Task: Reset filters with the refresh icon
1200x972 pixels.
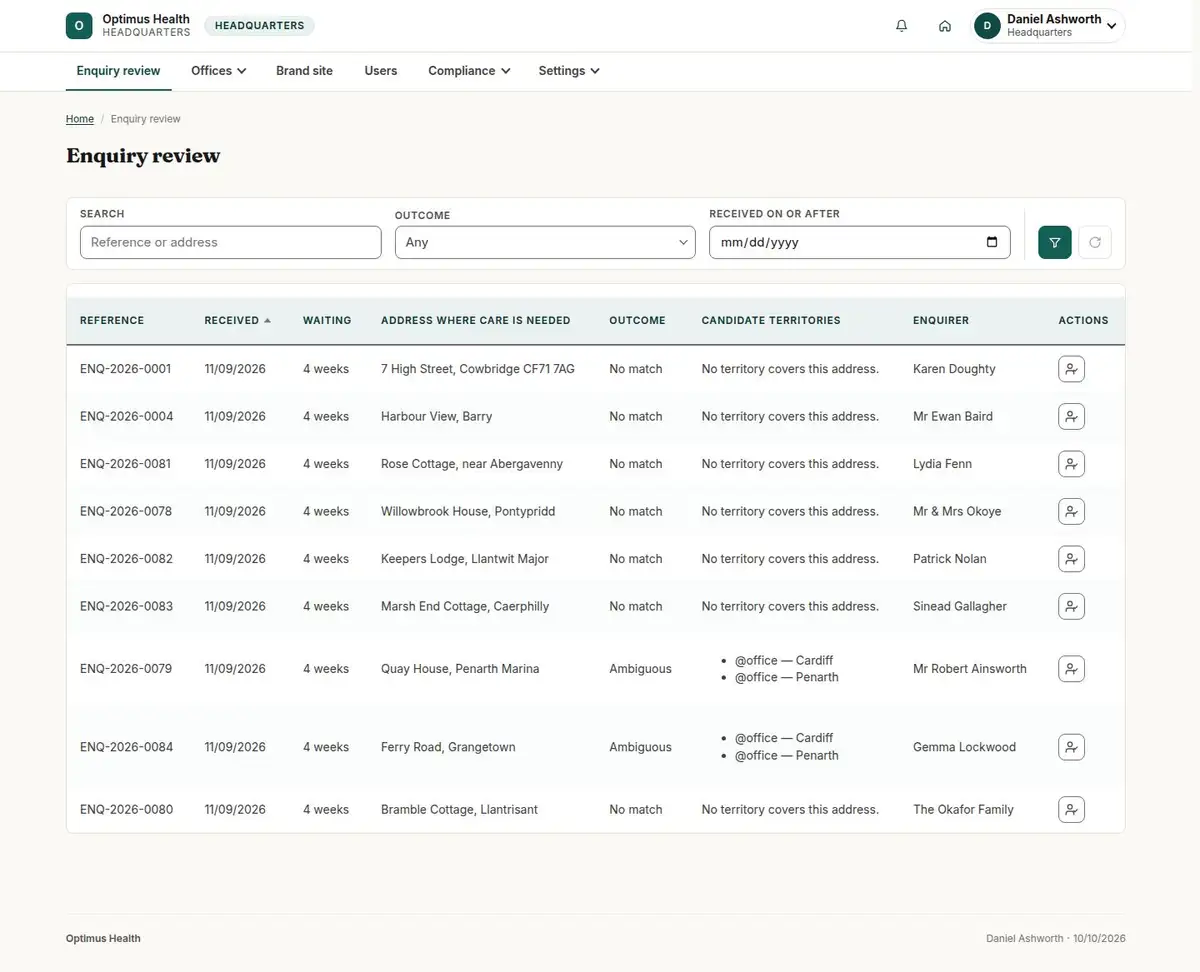Action: pos(1095,242)
